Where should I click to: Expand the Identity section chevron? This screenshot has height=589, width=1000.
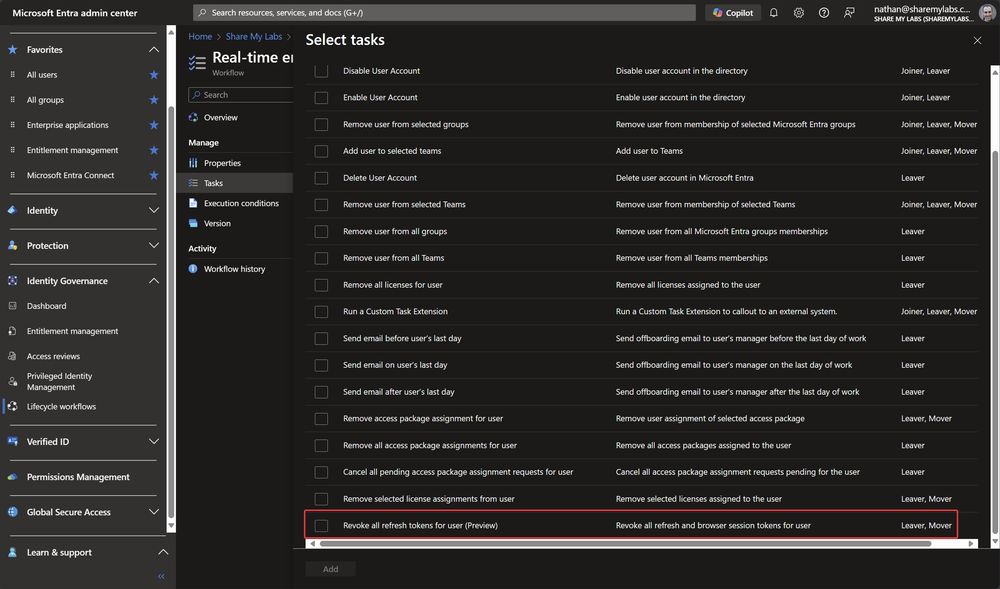(x=154, y=210)
